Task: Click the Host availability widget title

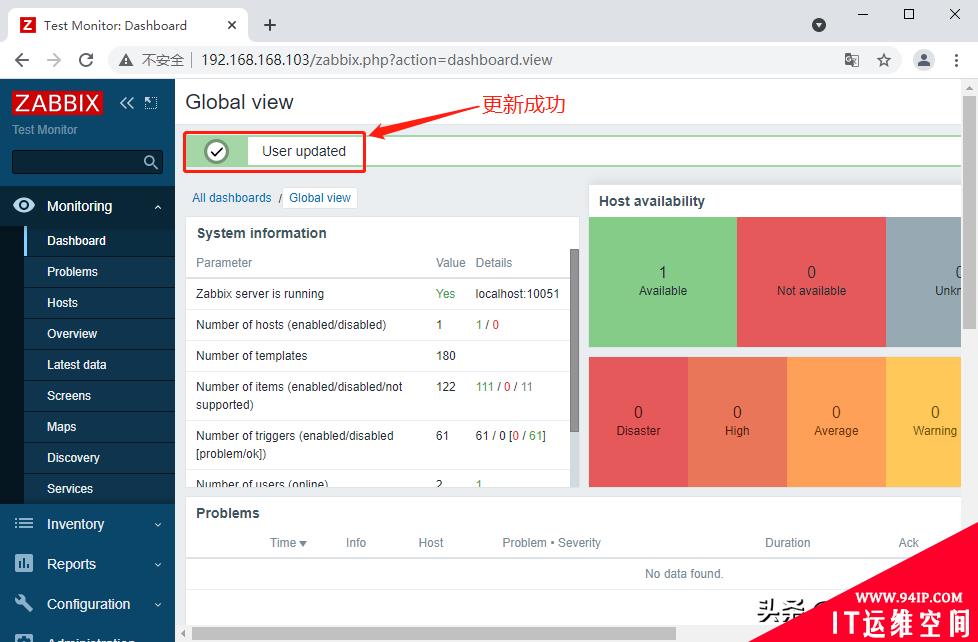Action: point(651,201)
